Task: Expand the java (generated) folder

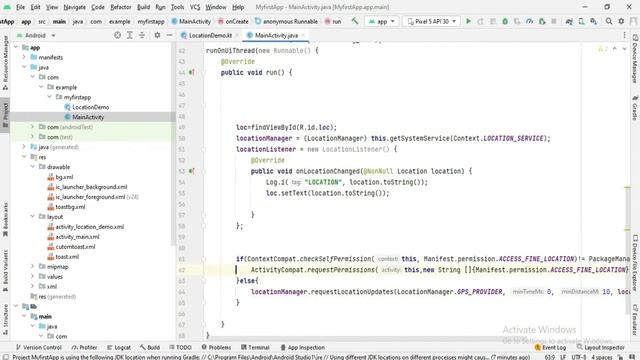Action: [24, 147]
